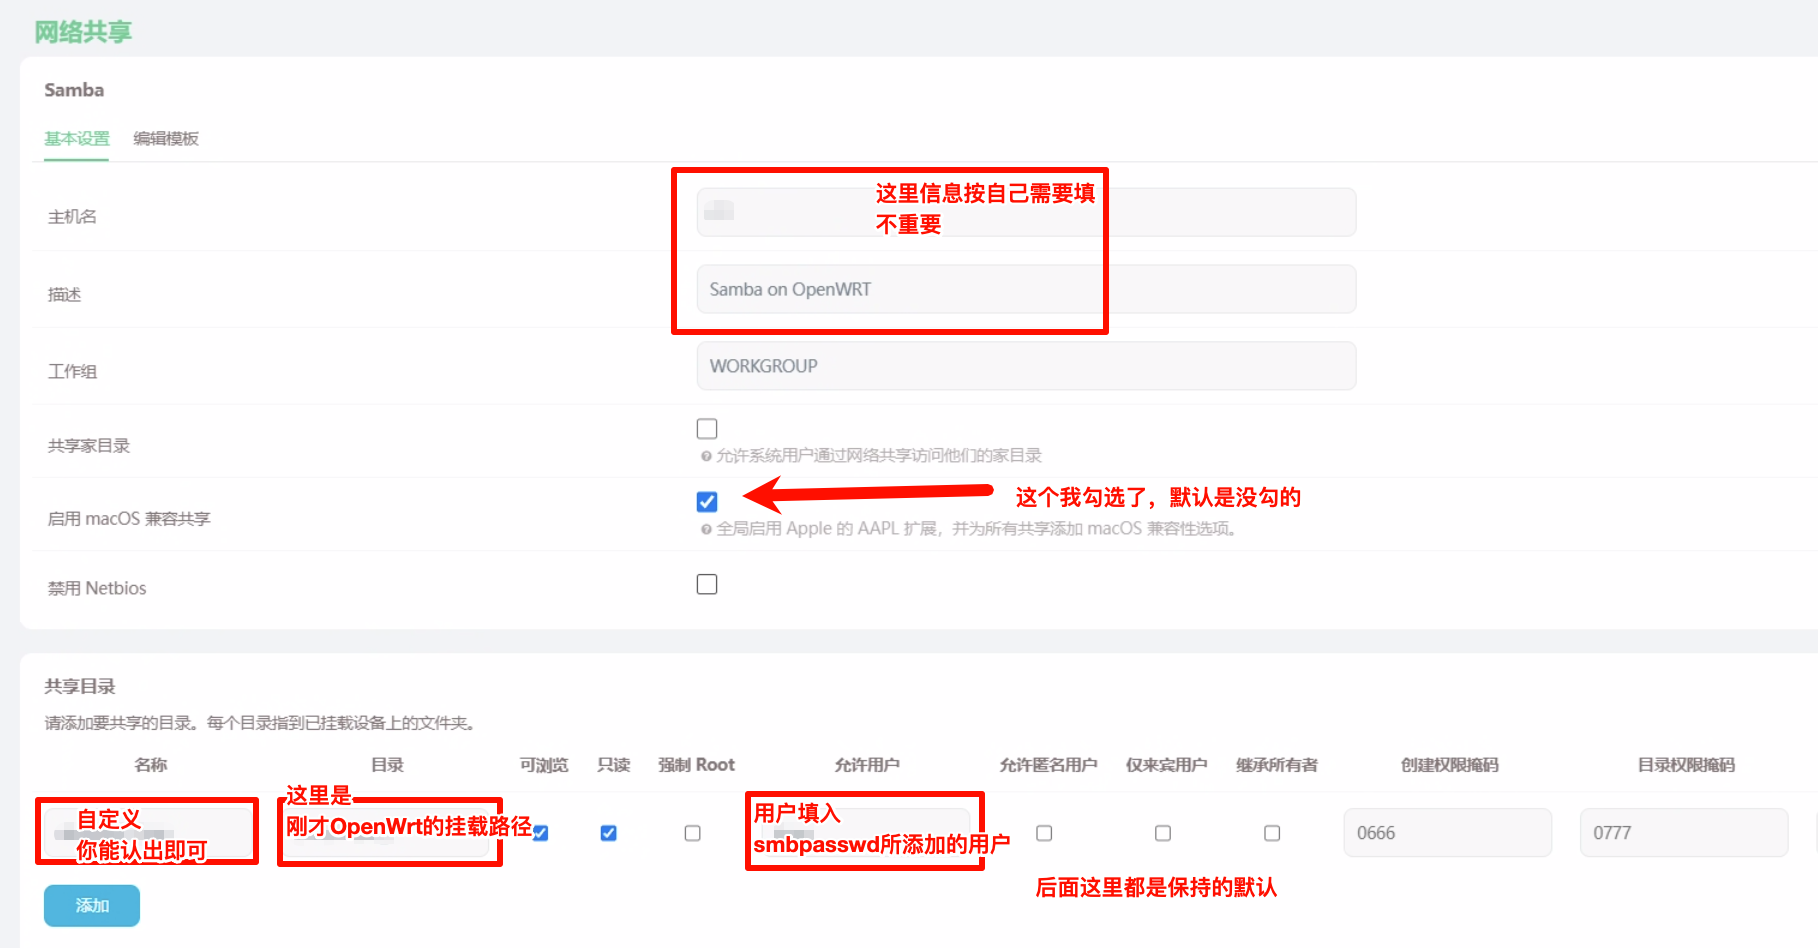Enable the 强制 Root checkbox
Viewport: 1818px width, 948px height.
[x=692, y=832]
